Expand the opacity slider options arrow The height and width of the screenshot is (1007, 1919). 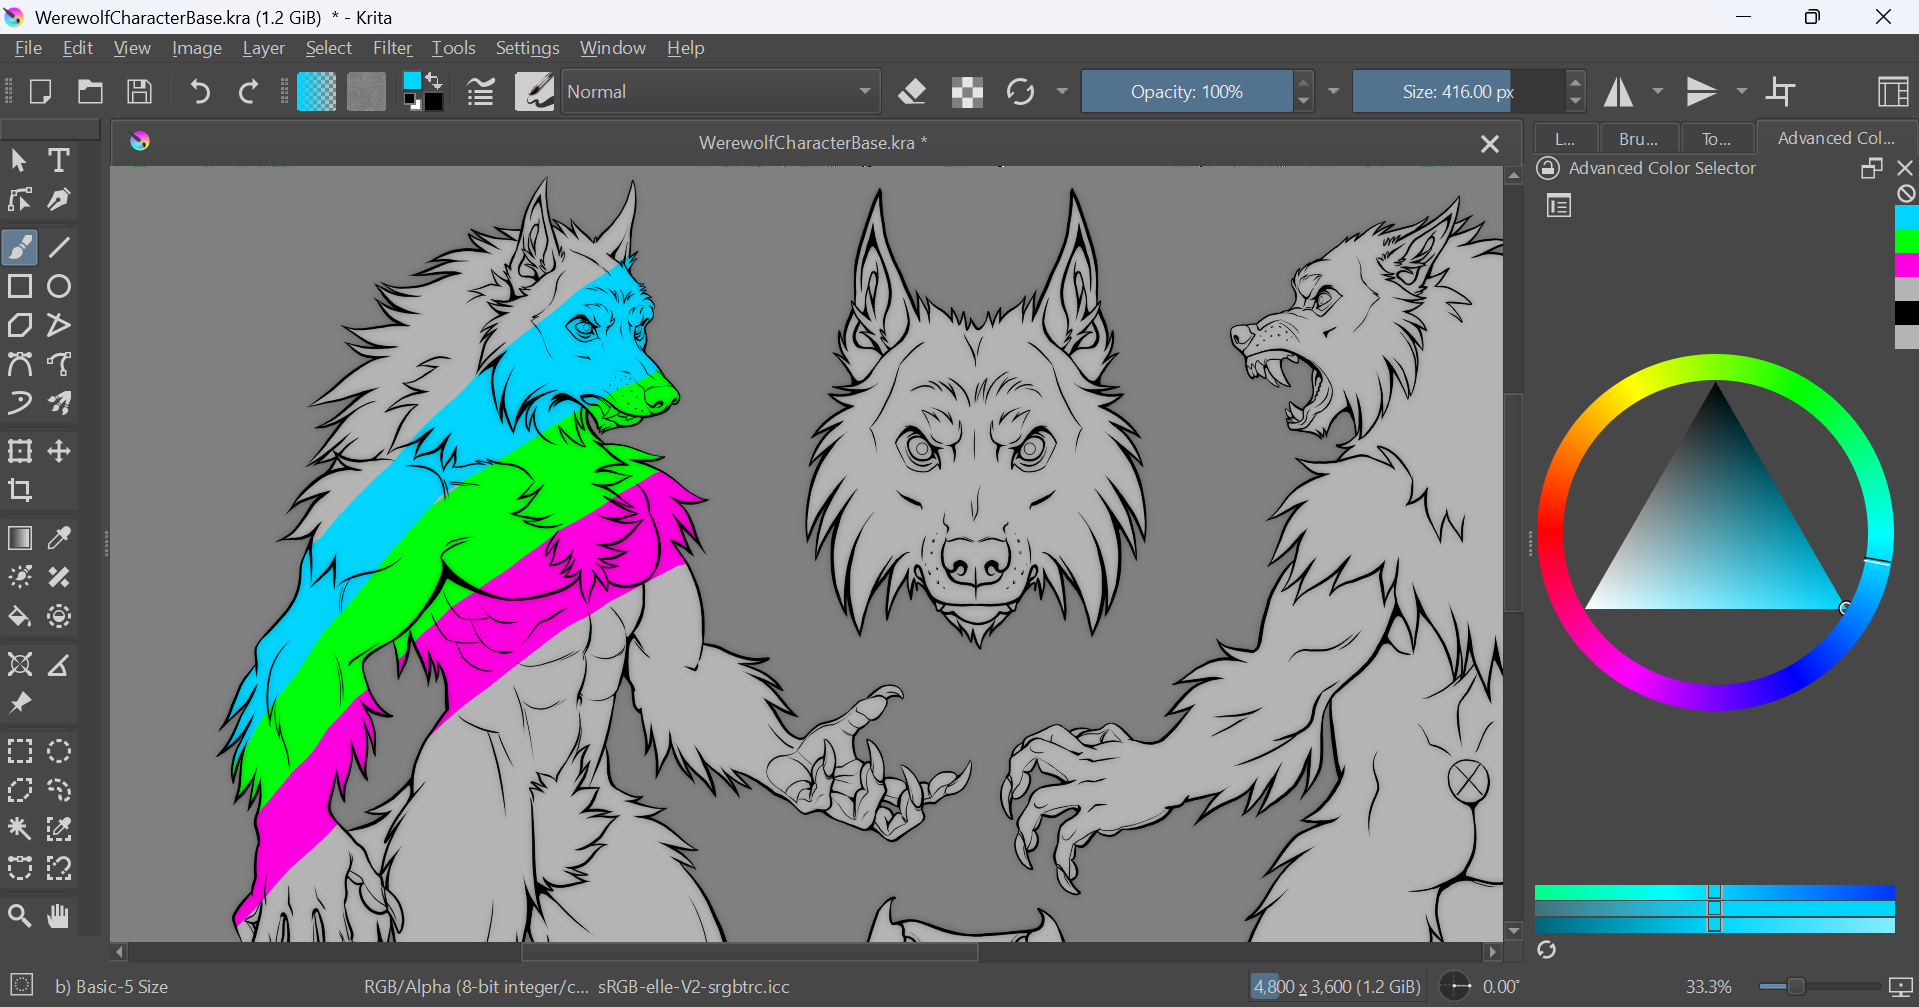tap(1333, 92)
